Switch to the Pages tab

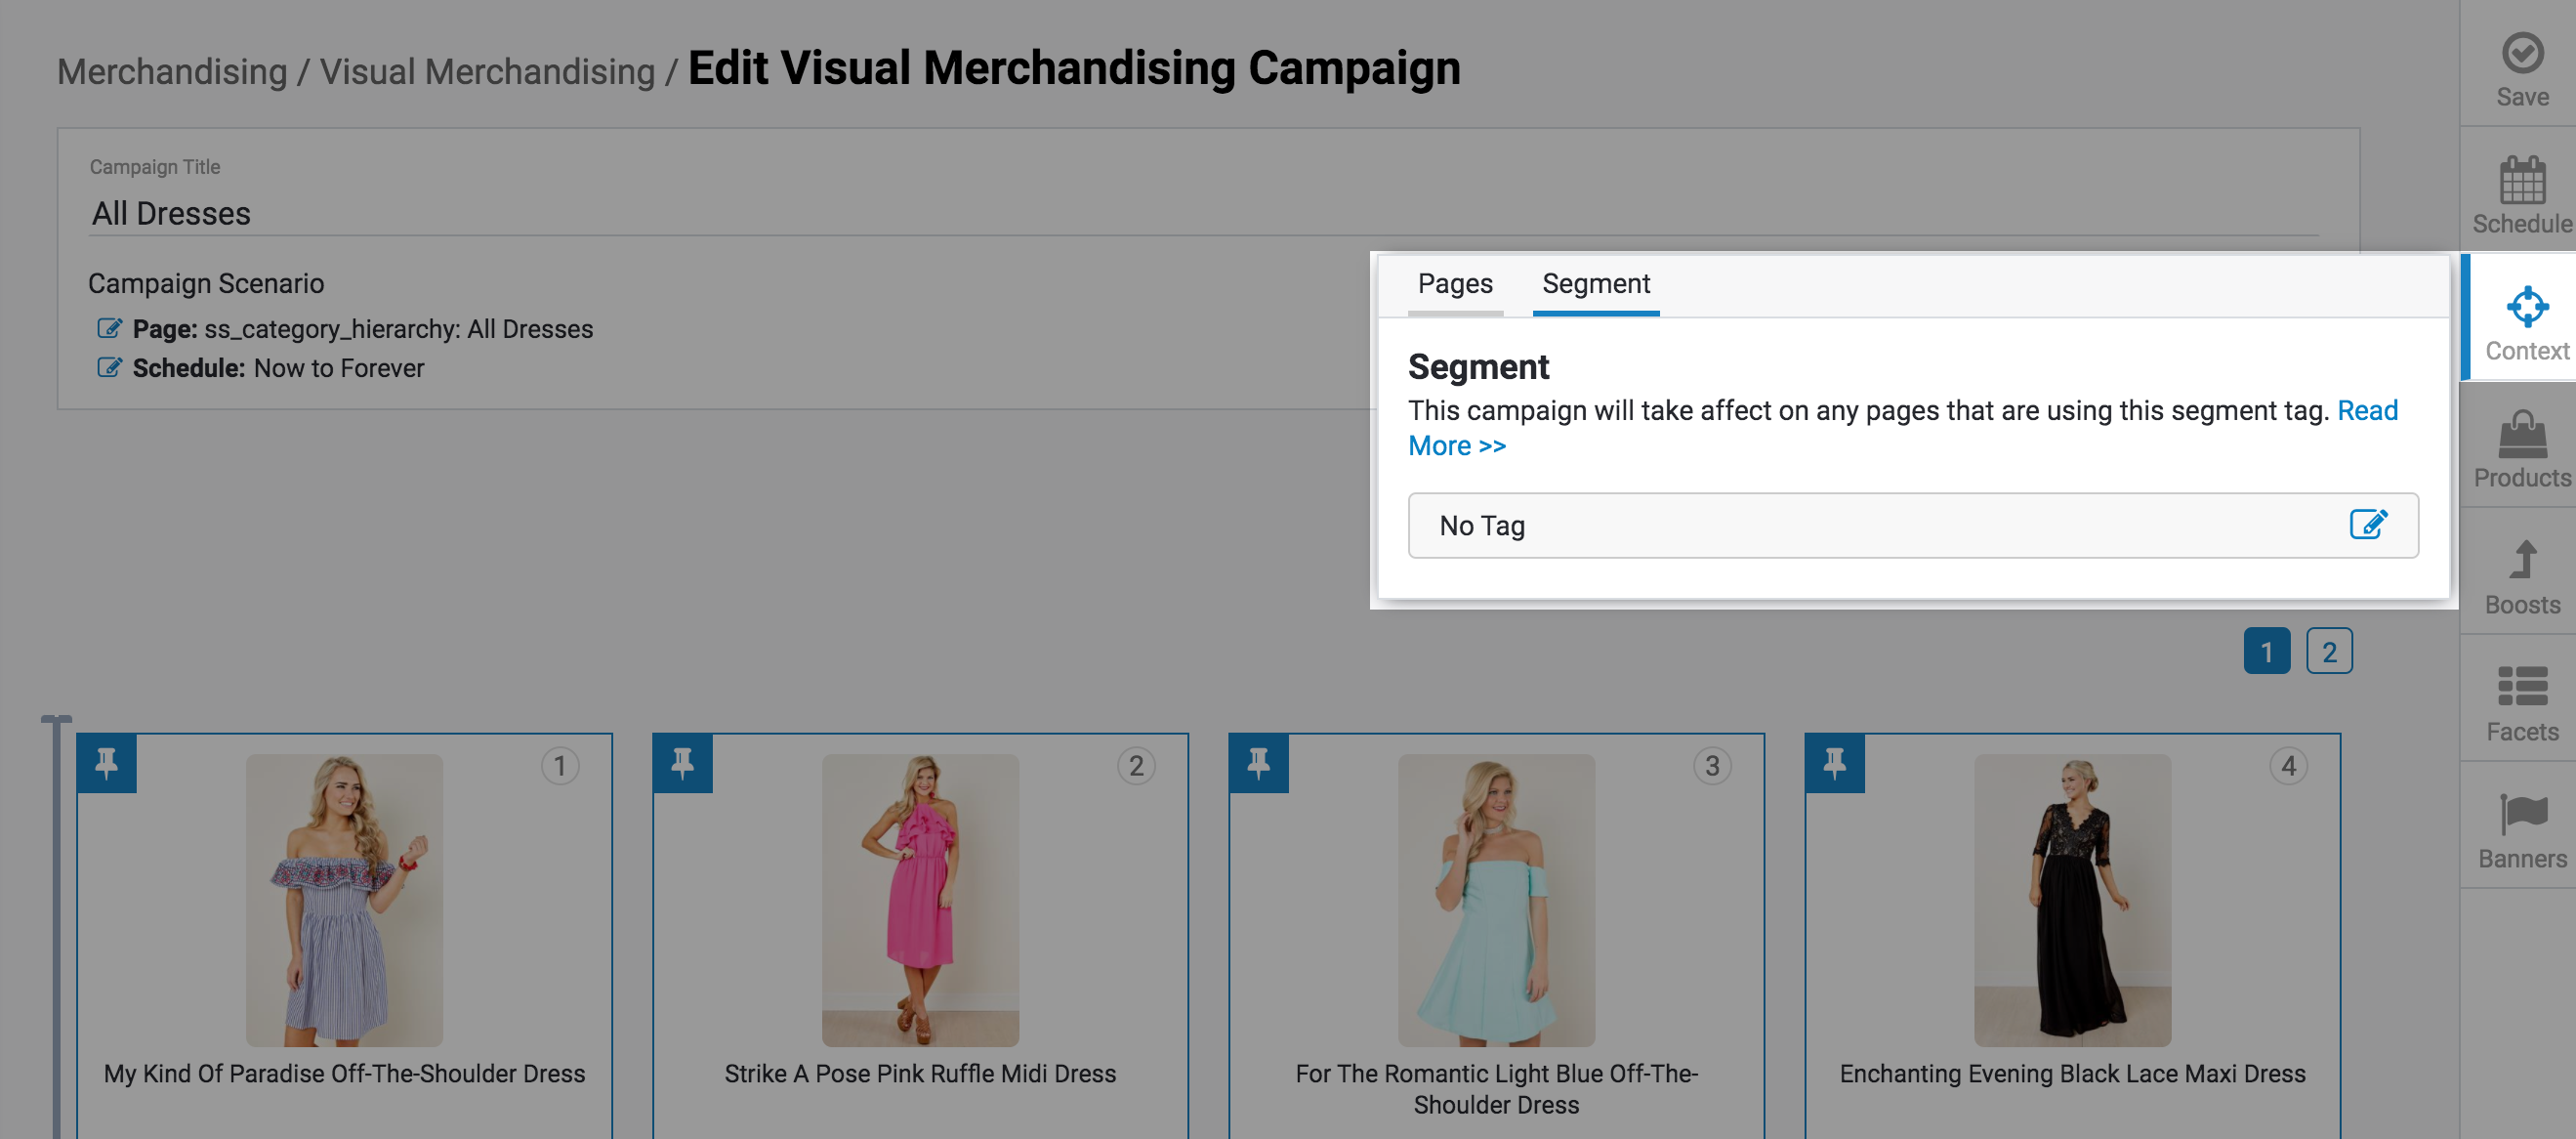point(1455,284)
